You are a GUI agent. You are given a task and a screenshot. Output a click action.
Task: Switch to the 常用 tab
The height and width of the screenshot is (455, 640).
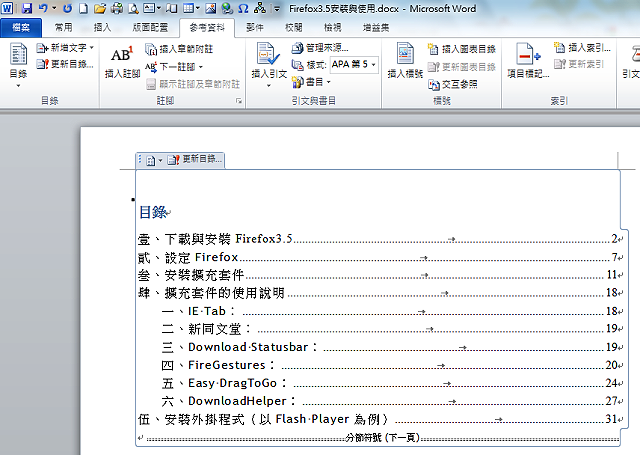(x=63, y=27)
